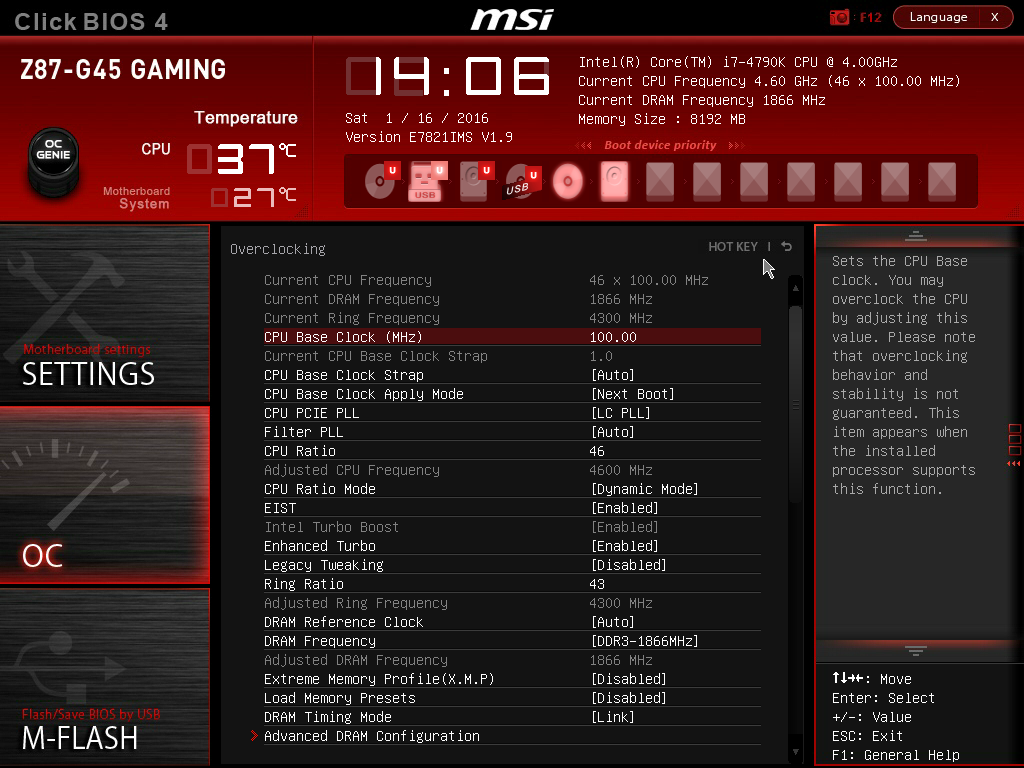Image resolution: width=1024 pixels, height=768 pixels.
Task: Click the Current DRAM Frequency row
Action: pos(512,299)
